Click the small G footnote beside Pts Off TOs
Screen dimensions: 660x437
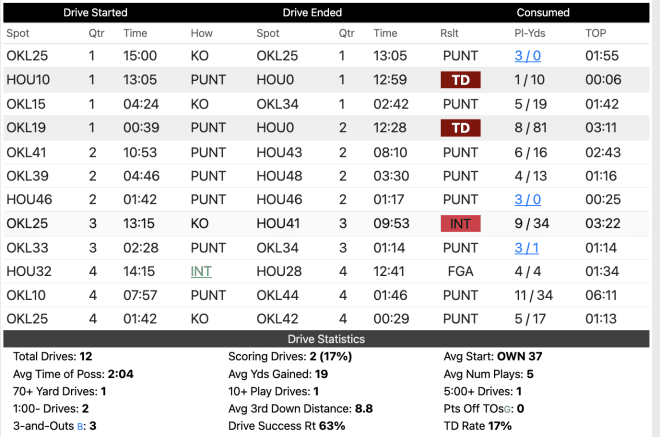(x=507, y=409)
